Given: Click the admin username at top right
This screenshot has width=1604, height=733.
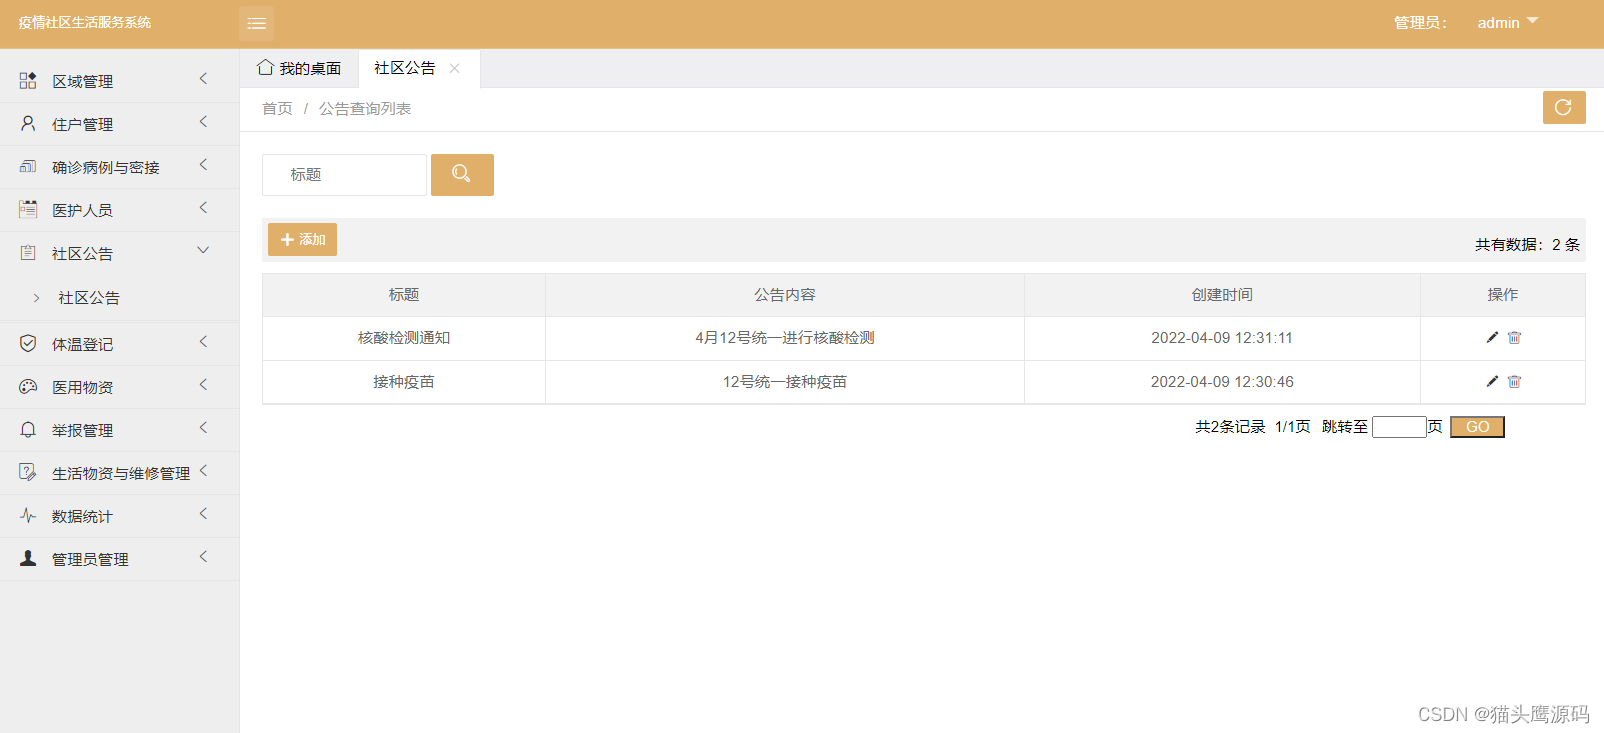Looking at the screenshot, I should 1498,23.
